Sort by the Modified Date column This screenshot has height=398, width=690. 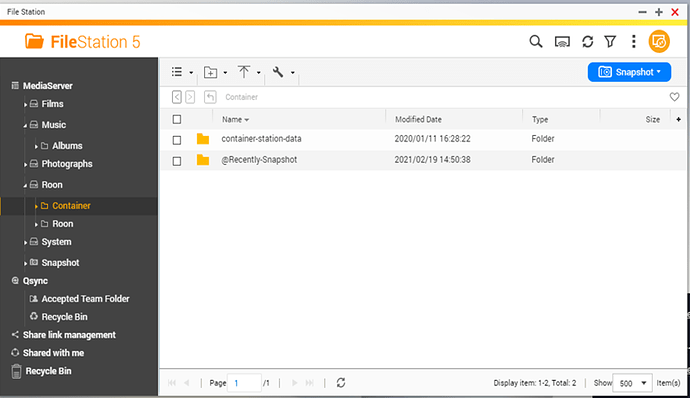(x=418, y=119)
